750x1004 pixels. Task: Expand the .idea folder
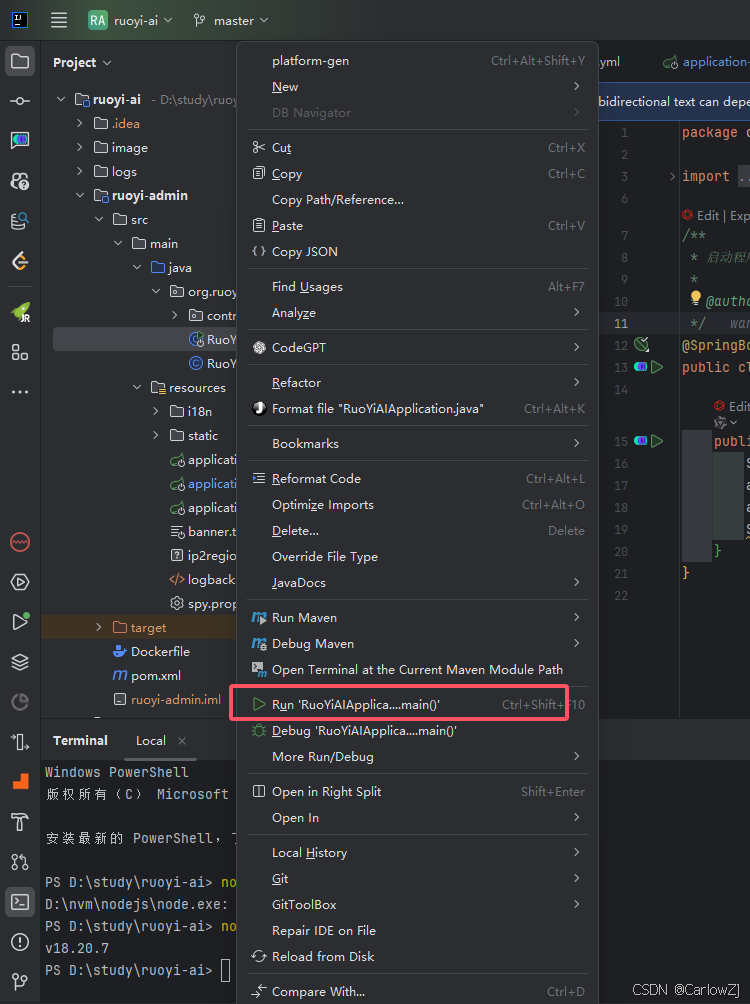pyautogui.click(x=79, y=123)
